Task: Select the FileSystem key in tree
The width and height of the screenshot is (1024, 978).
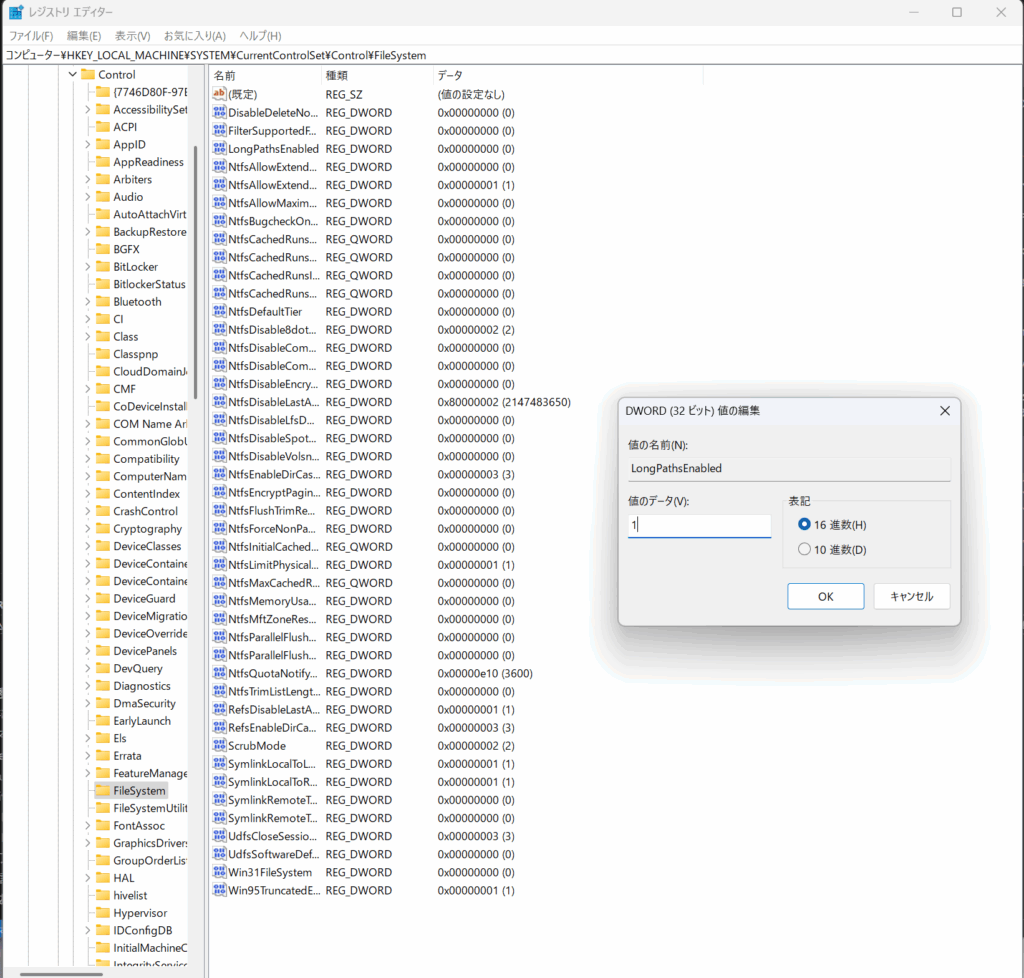Action: point(139,790)
